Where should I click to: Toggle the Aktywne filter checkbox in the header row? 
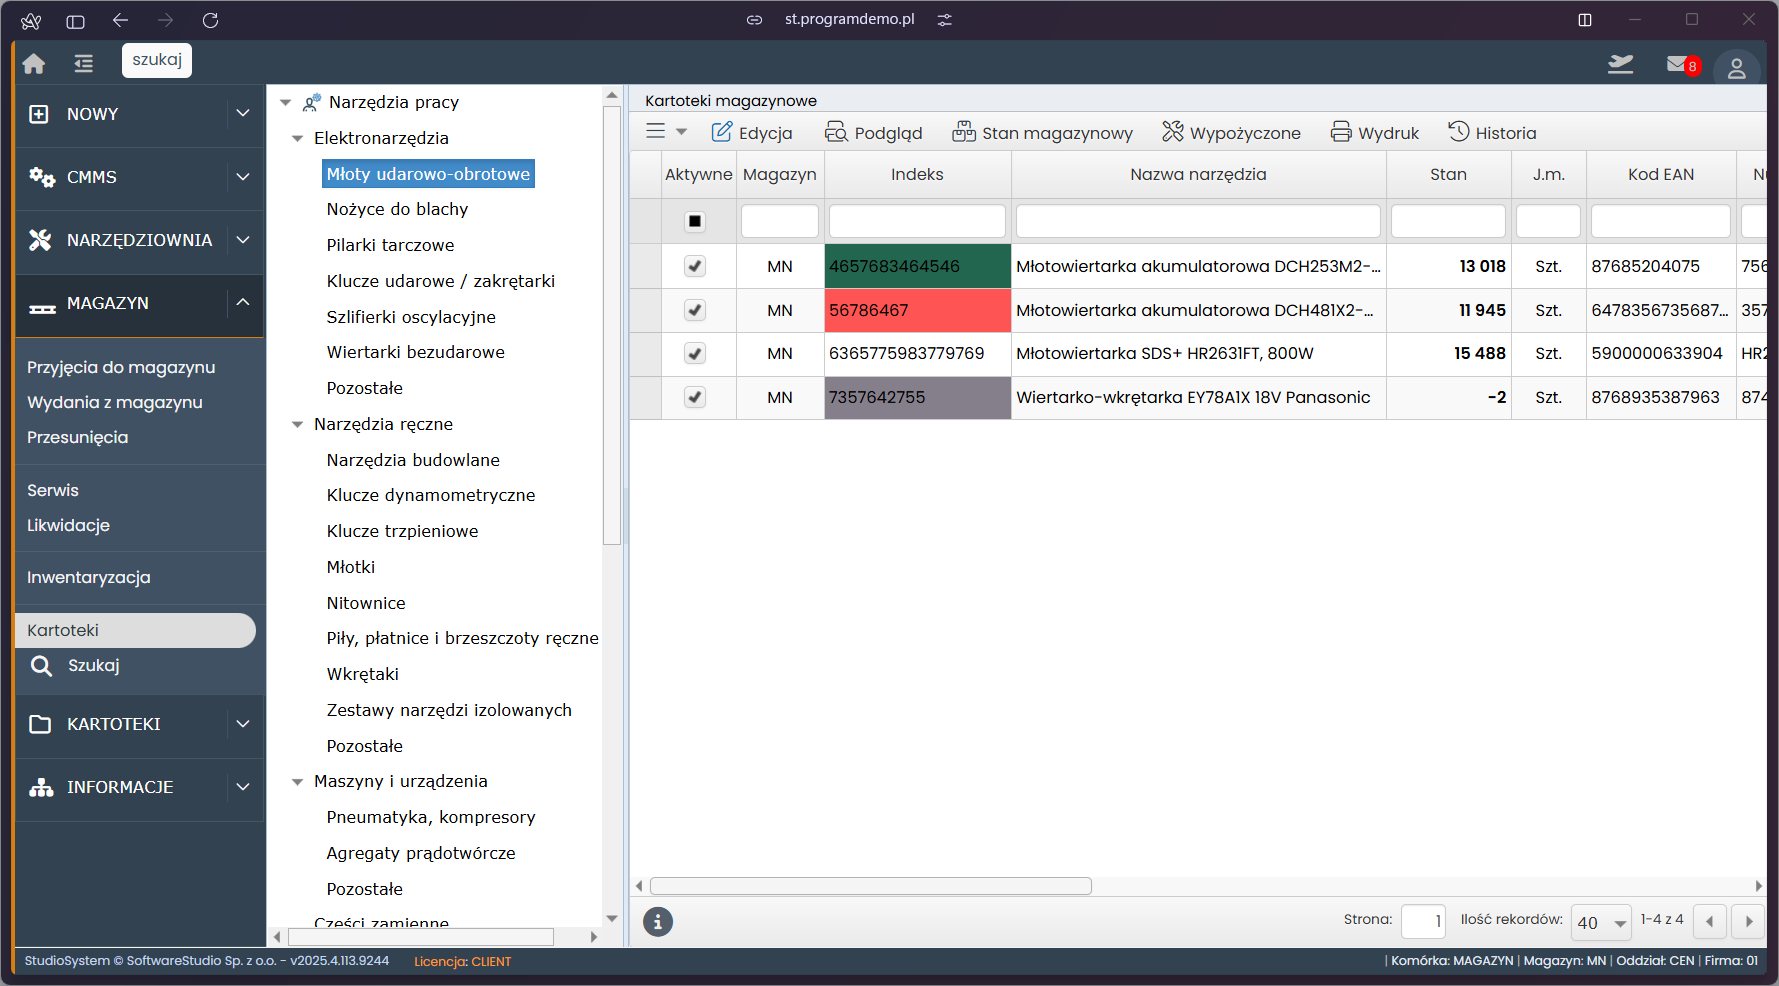[695, 221]
